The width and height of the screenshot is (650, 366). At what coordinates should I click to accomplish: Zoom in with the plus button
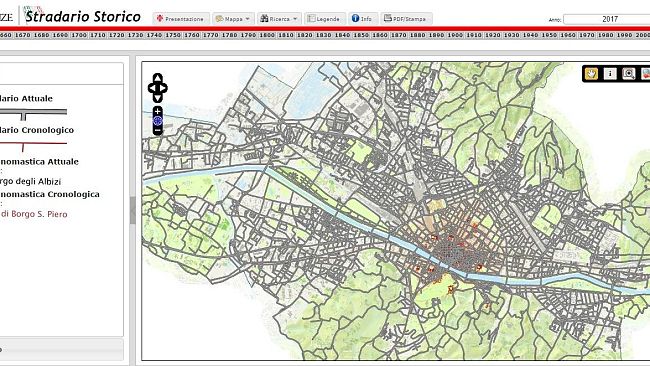point(158,111)
